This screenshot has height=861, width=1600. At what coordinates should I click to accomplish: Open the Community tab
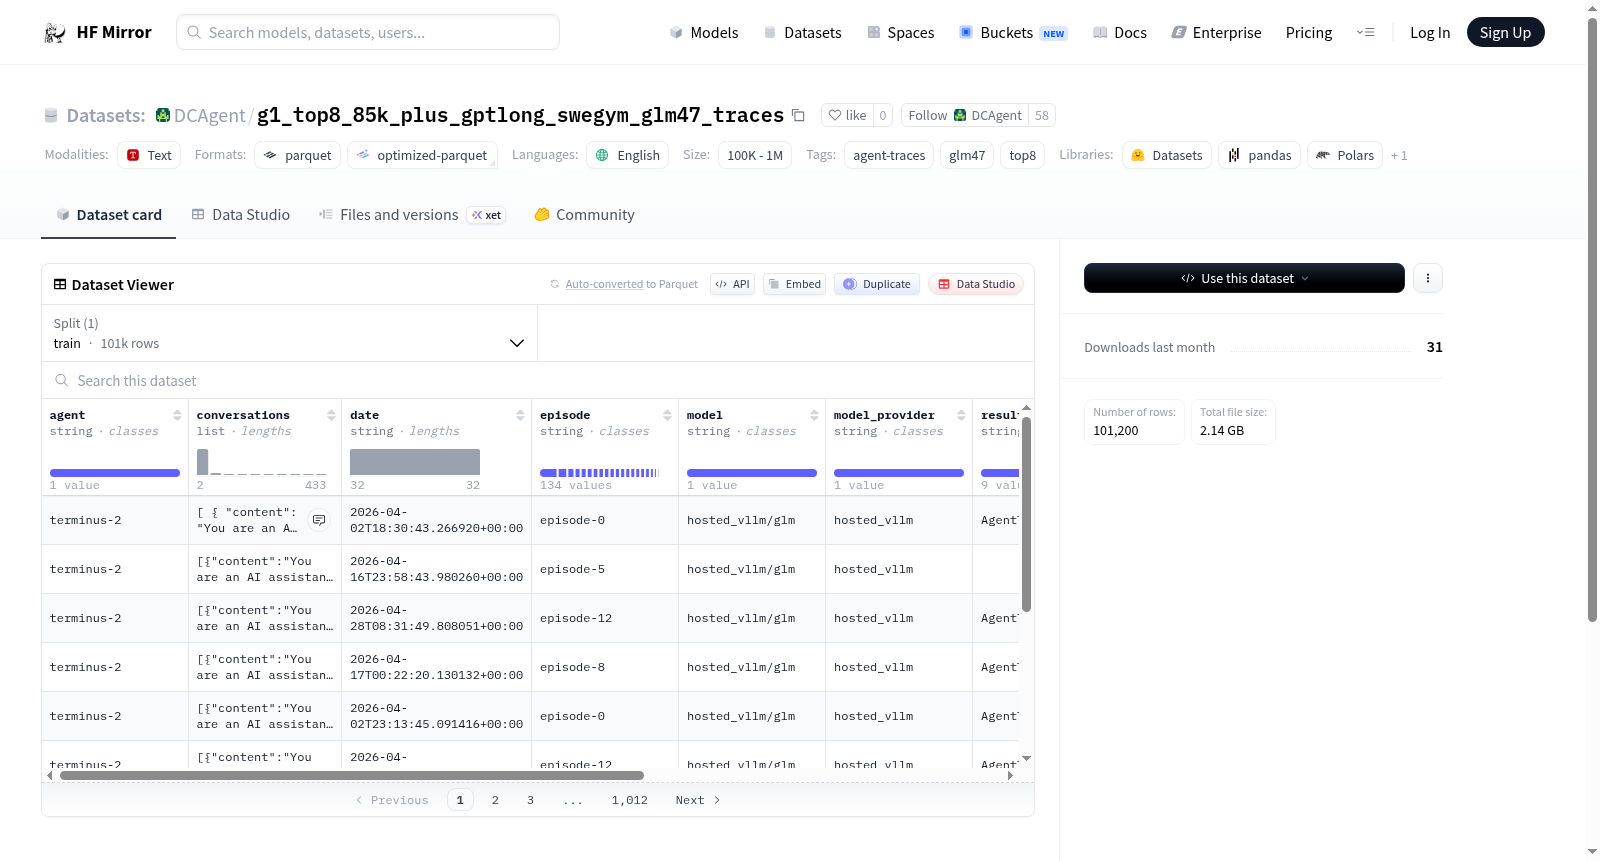[x=584, y=215]
